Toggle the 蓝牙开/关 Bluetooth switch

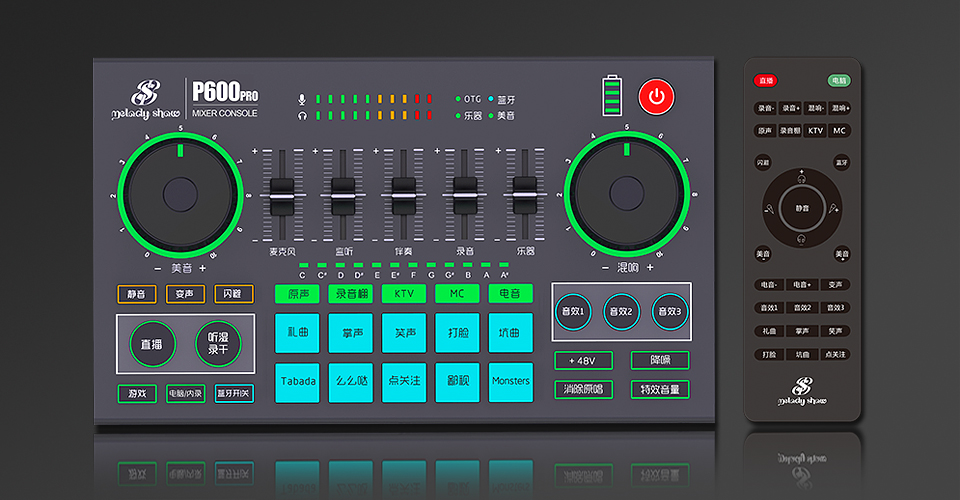(x=234, y=394)
